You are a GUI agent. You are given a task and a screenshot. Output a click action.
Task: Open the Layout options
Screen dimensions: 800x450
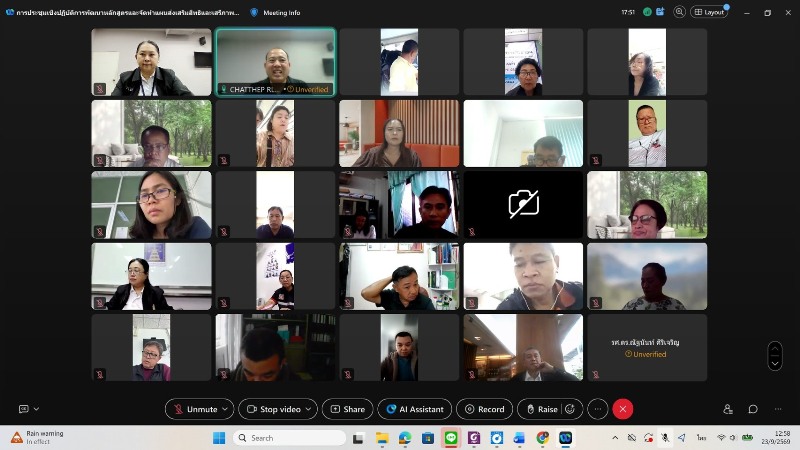click(709, 12)
